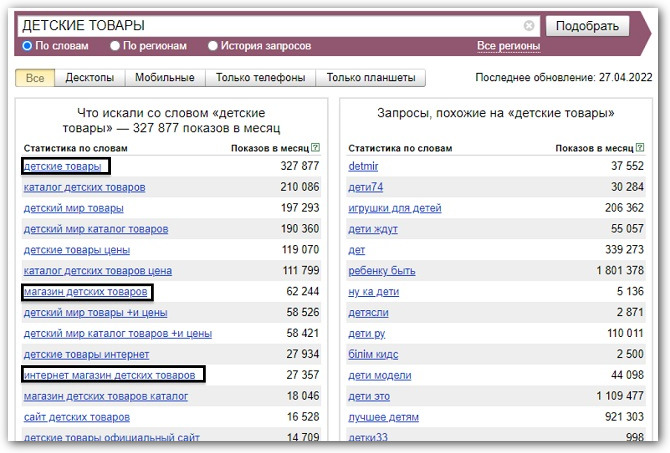Clear the search field with the X icon

(529, 25)
